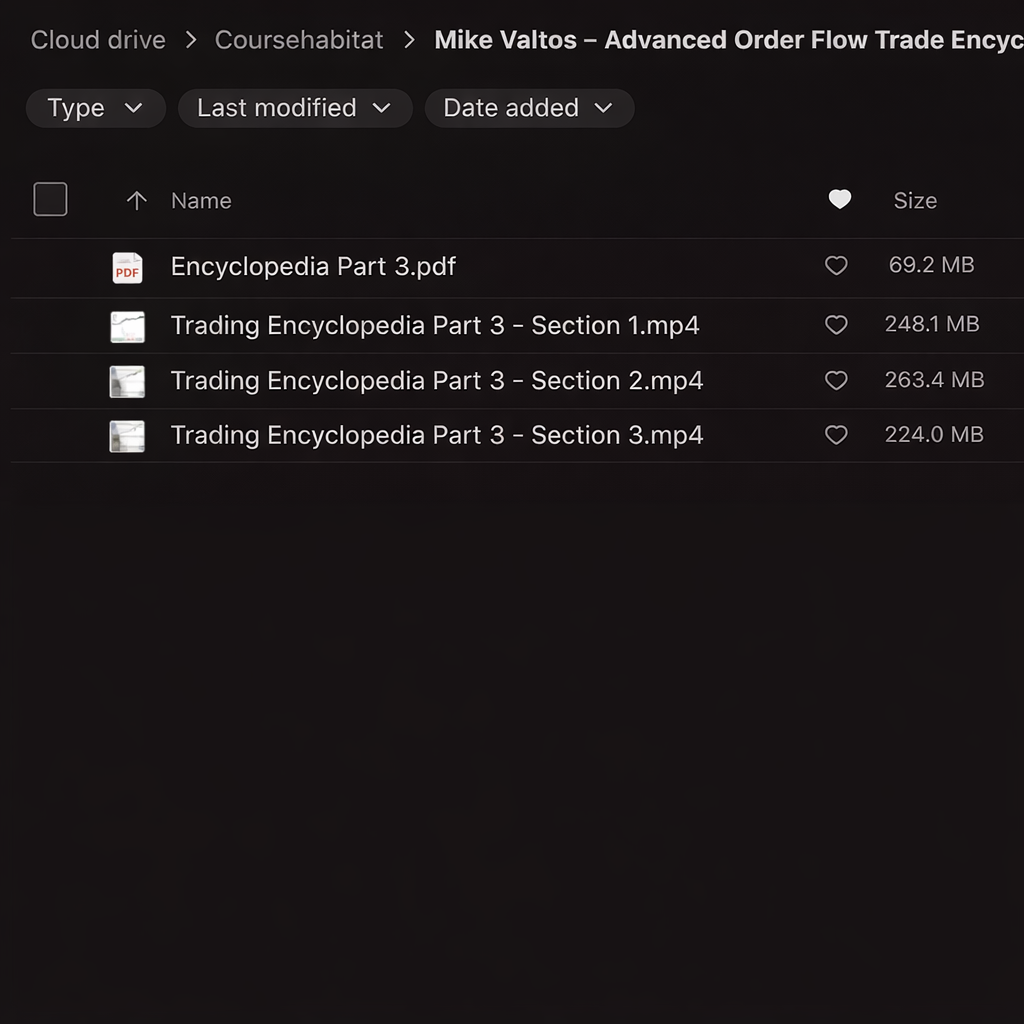Mark Section 3.mp4 as favorite

(x=836, y=435)
